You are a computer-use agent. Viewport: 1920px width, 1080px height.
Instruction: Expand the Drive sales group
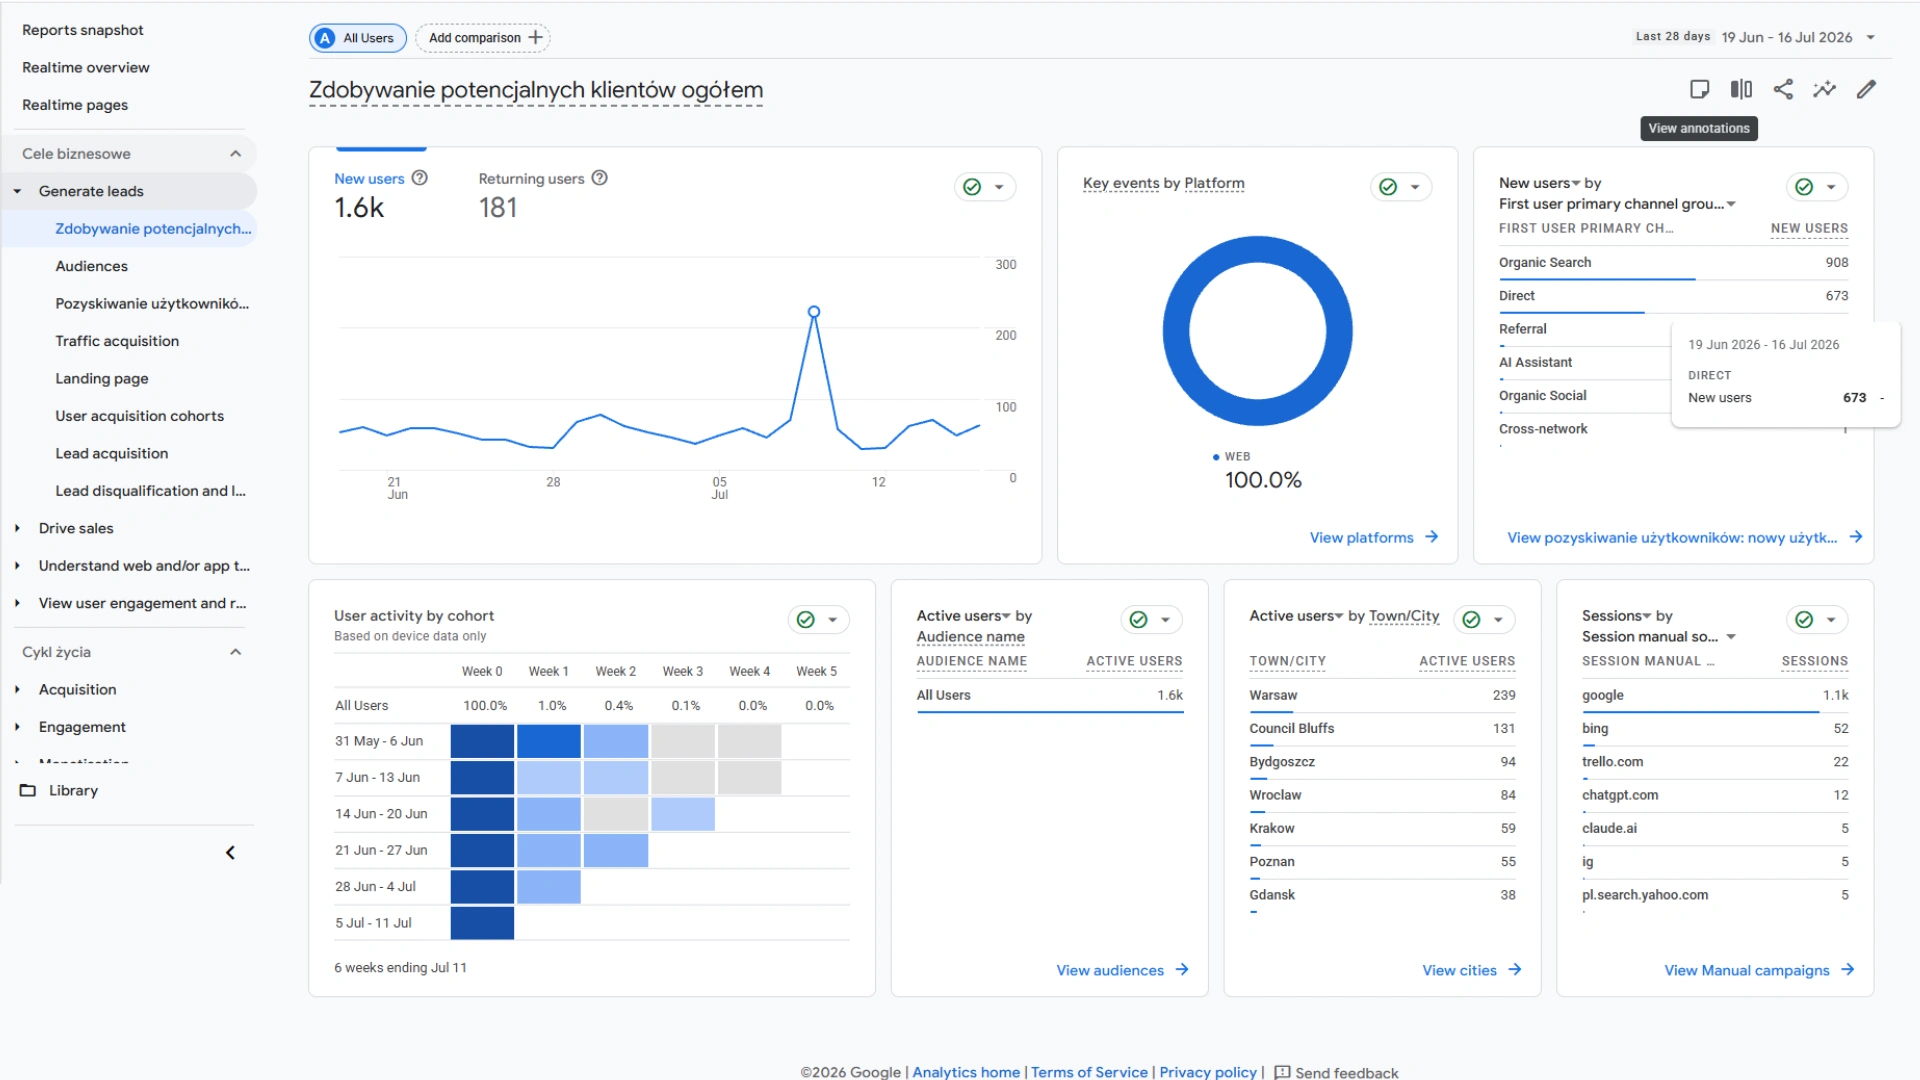point(17,528)
